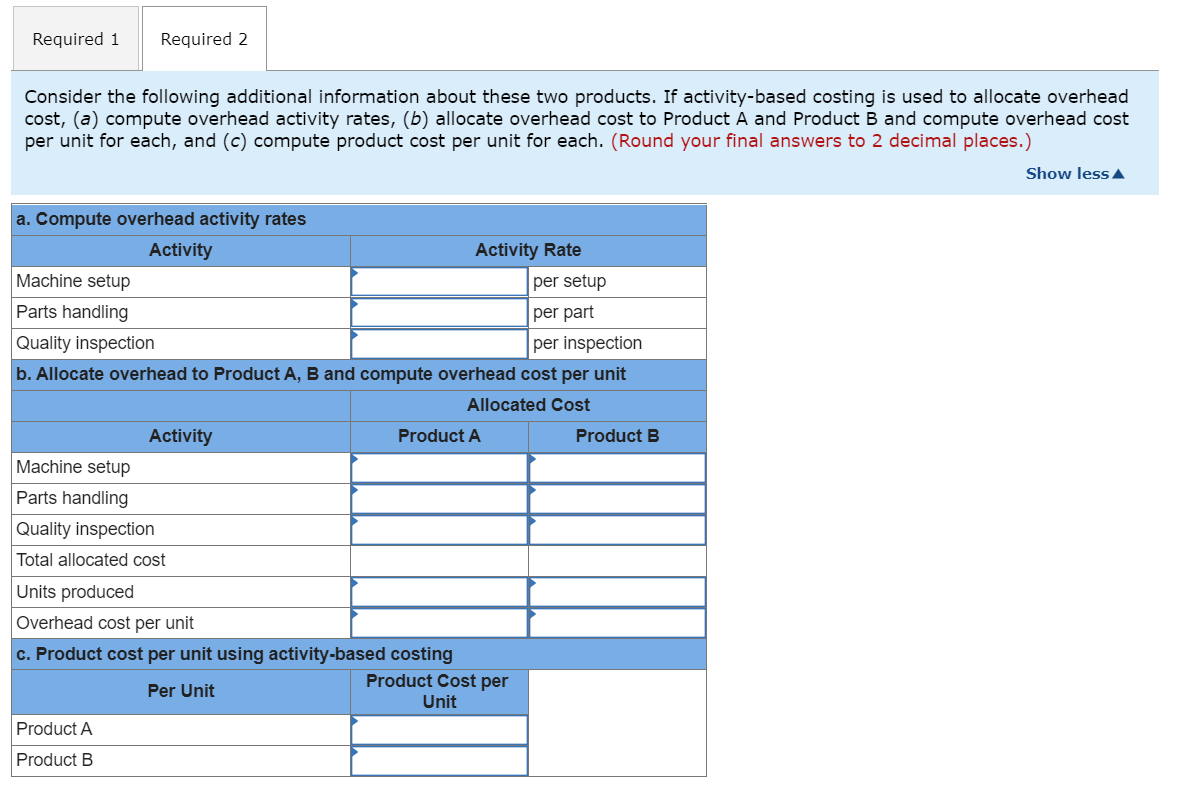Select the Machine setup activity rate input field
The width and height of the screenshot is (1183, 787).
tap(438, 281)
